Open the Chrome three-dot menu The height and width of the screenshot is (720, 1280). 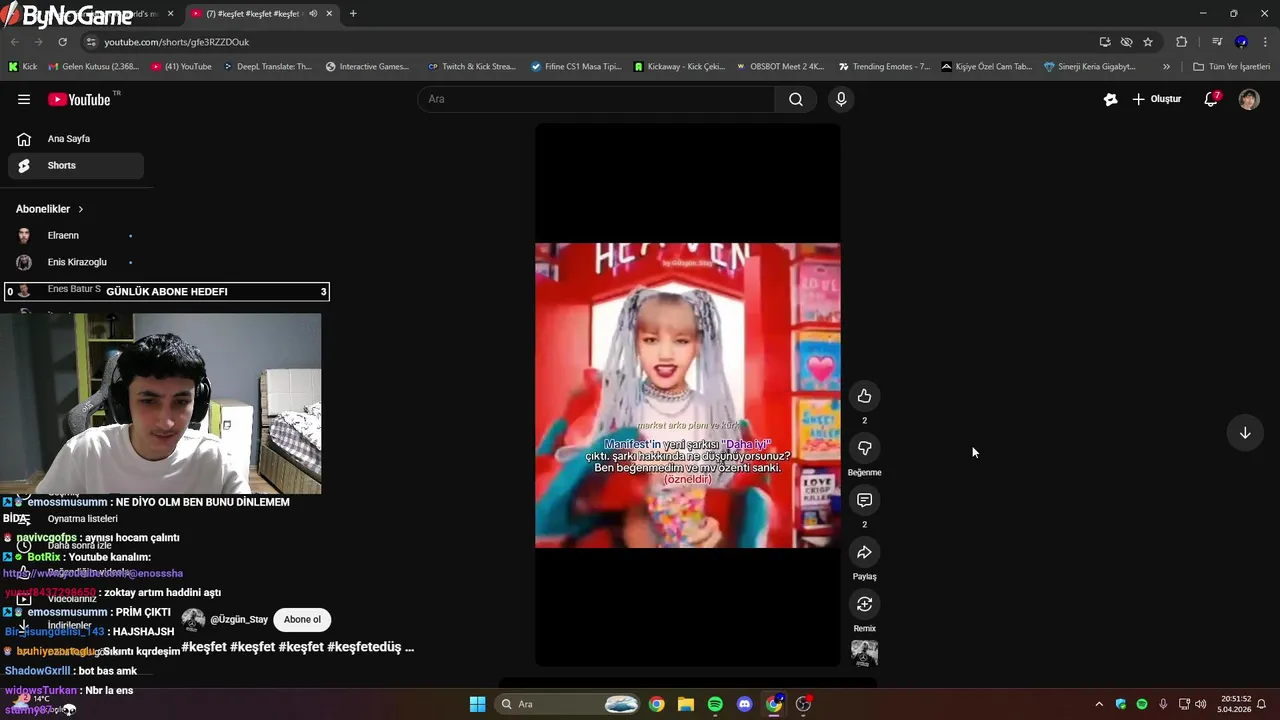(x=1266, y=42)
